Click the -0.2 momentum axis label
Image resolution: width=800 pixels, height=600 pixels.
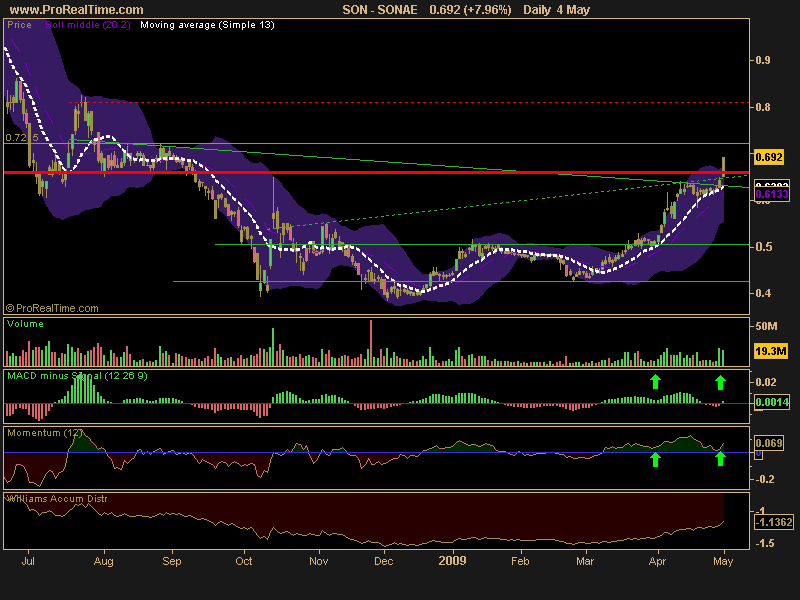(764, 480)
